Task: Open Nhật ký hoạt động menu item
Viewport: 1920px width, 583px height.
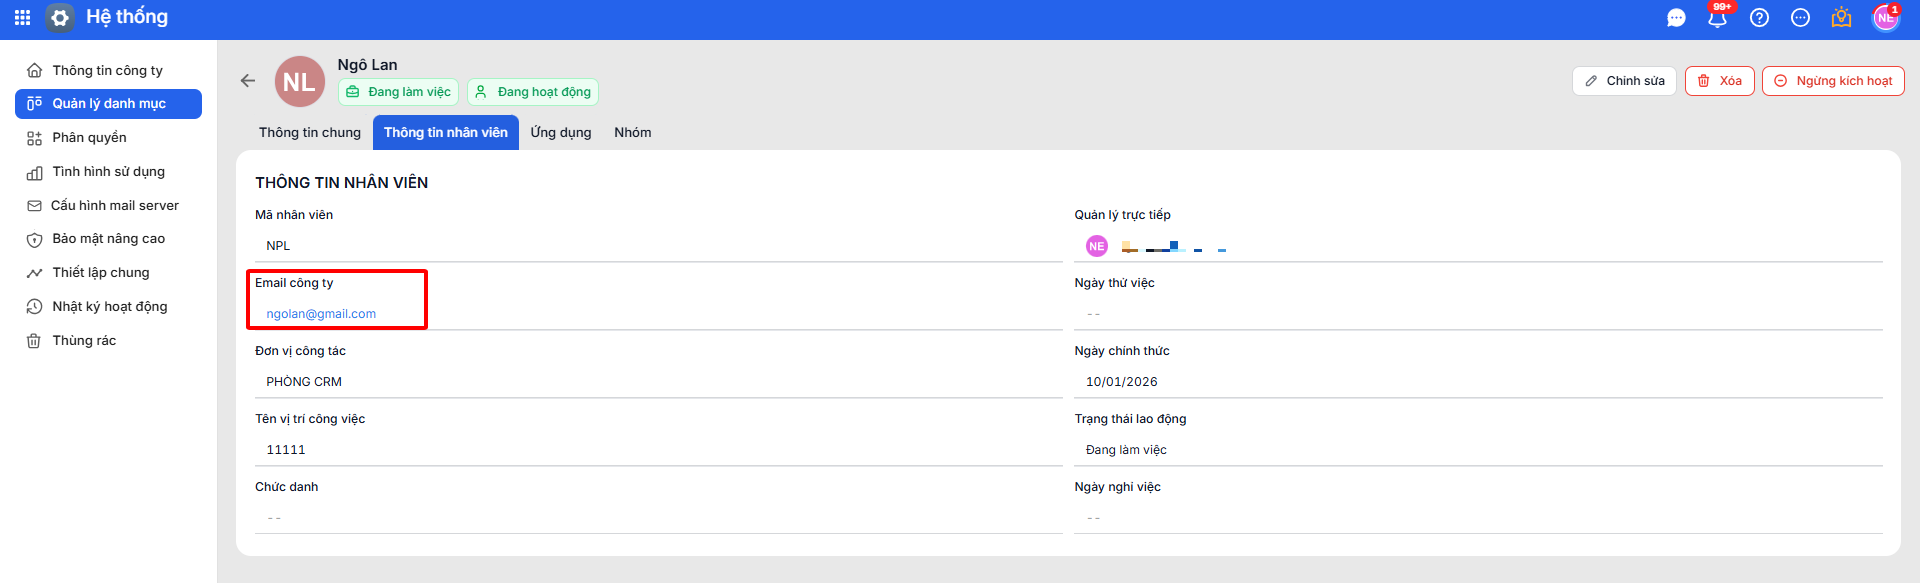Action: (x=109, y=307)
